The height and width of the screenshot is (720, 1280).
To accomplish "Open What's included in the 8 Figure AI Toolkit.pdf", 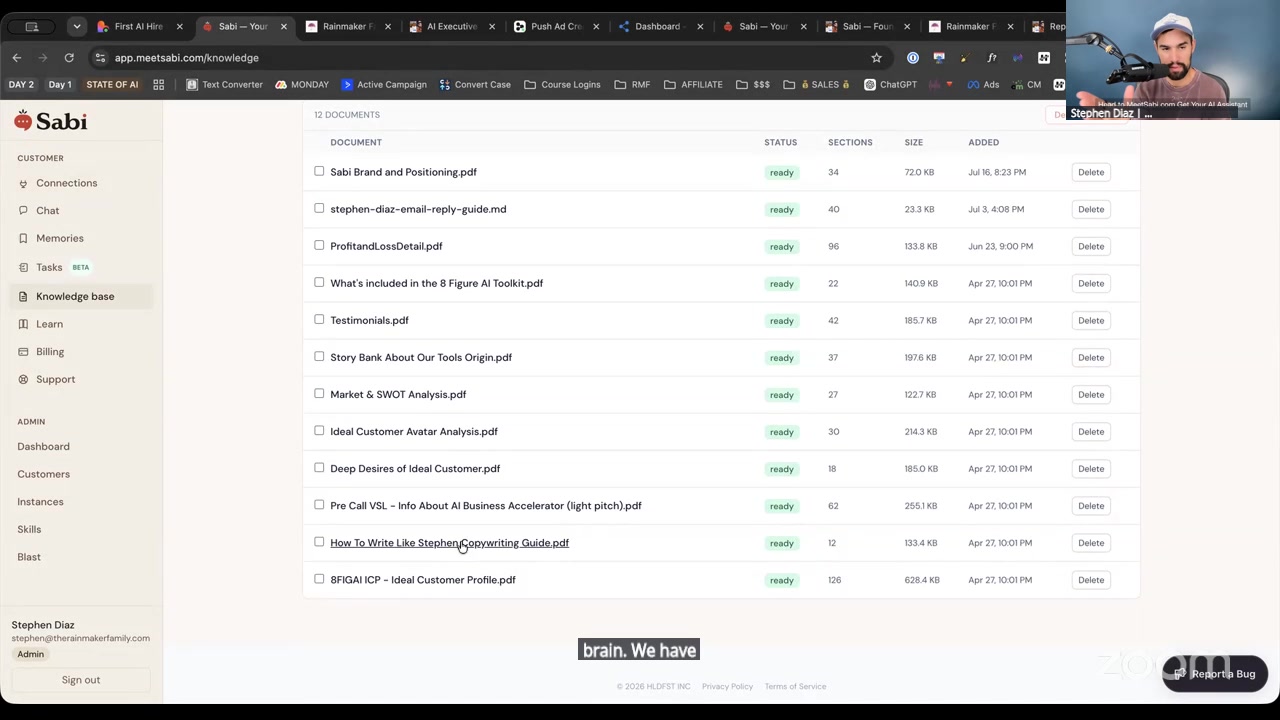I will pos(436,283).
